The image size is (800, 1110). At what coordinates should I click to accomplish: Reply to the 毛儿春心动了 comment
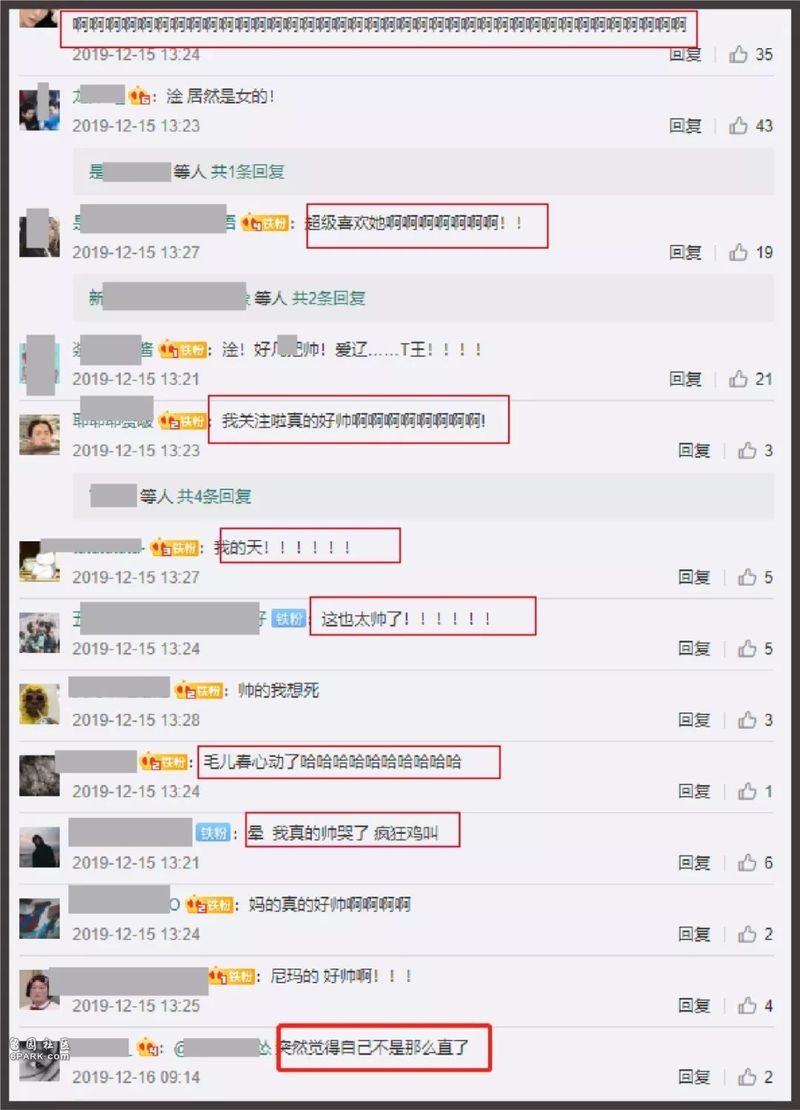pyautogui.click(x=694, y=791)
